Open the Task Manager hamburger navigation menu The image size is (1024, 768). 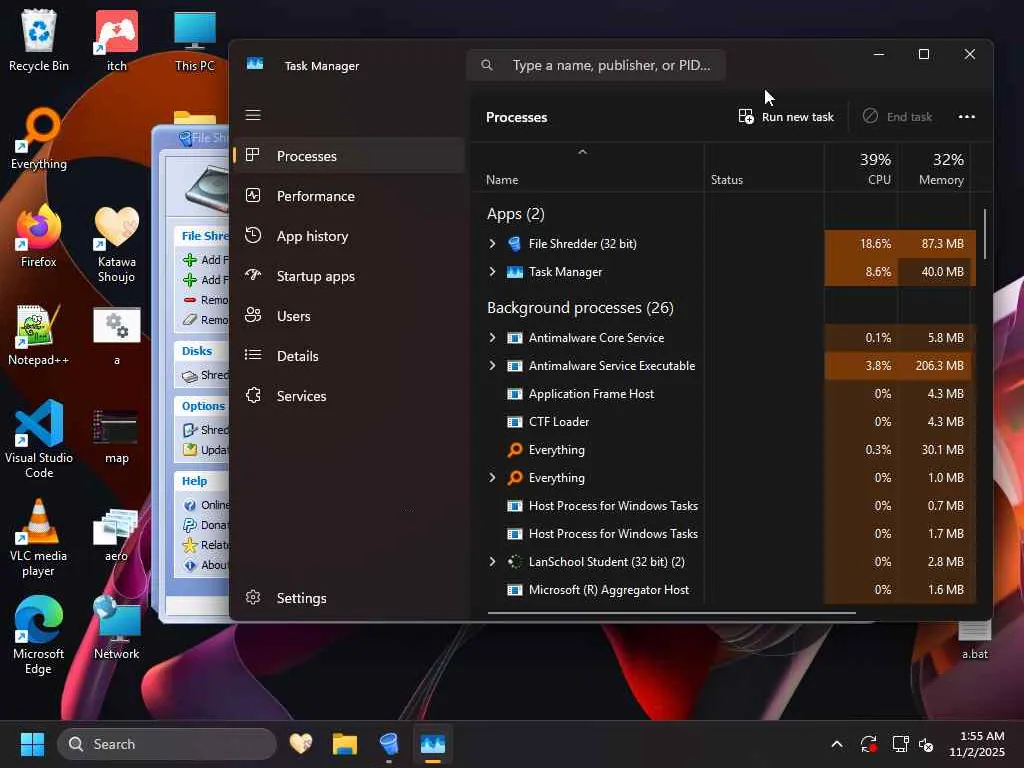[x=253, y=115]
